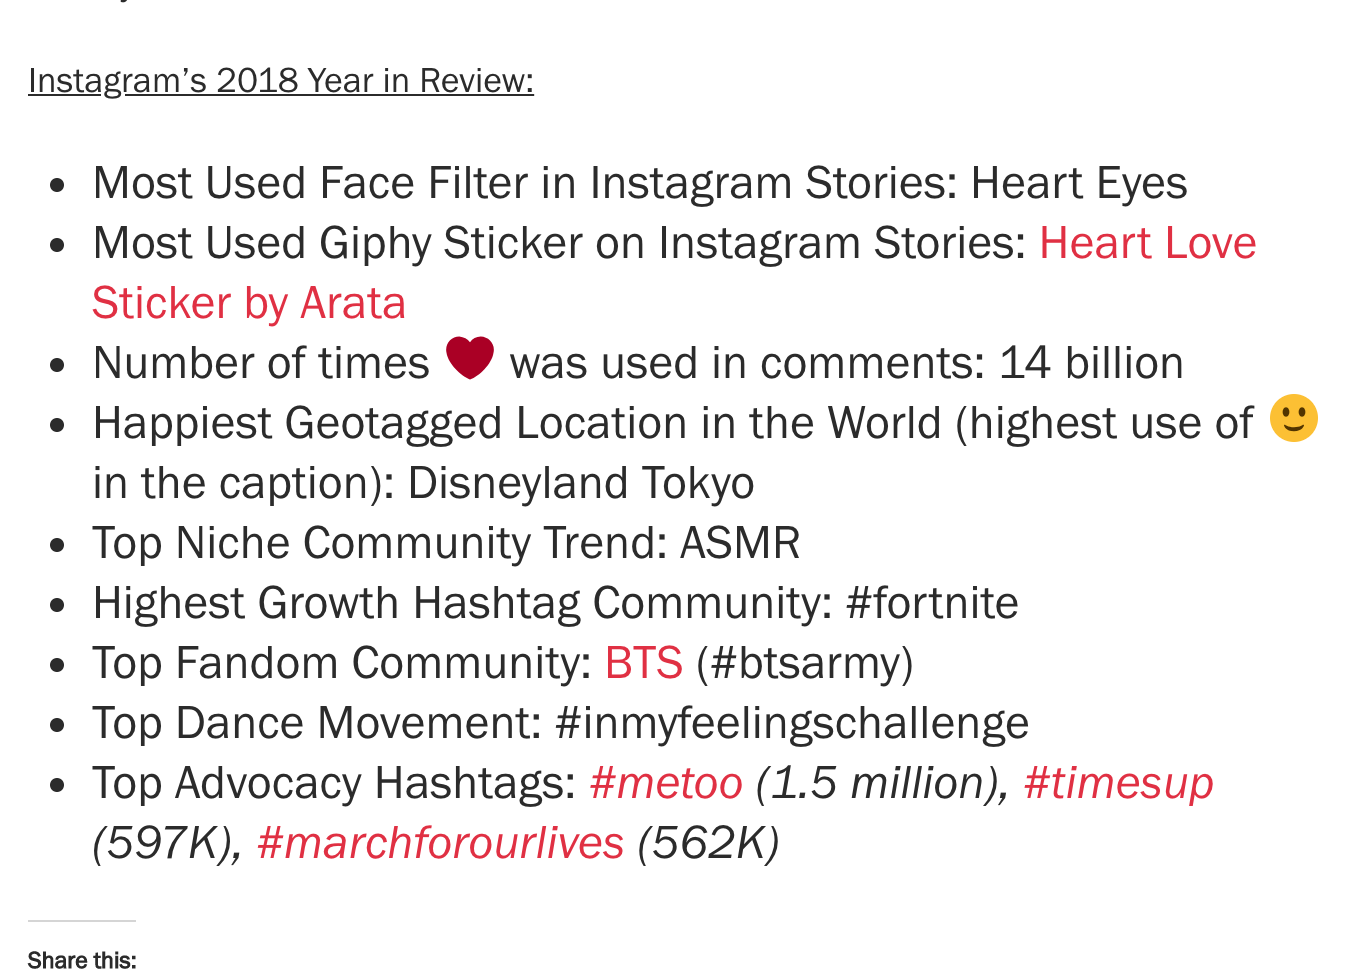Open the #timesup hashtag link
Image resolution: width=1364 pixels, height=970 pixels.
point(1119,783)
